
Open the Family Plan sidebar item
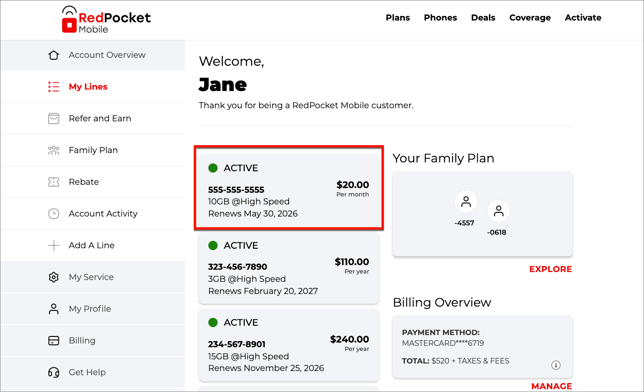(93, 150)
